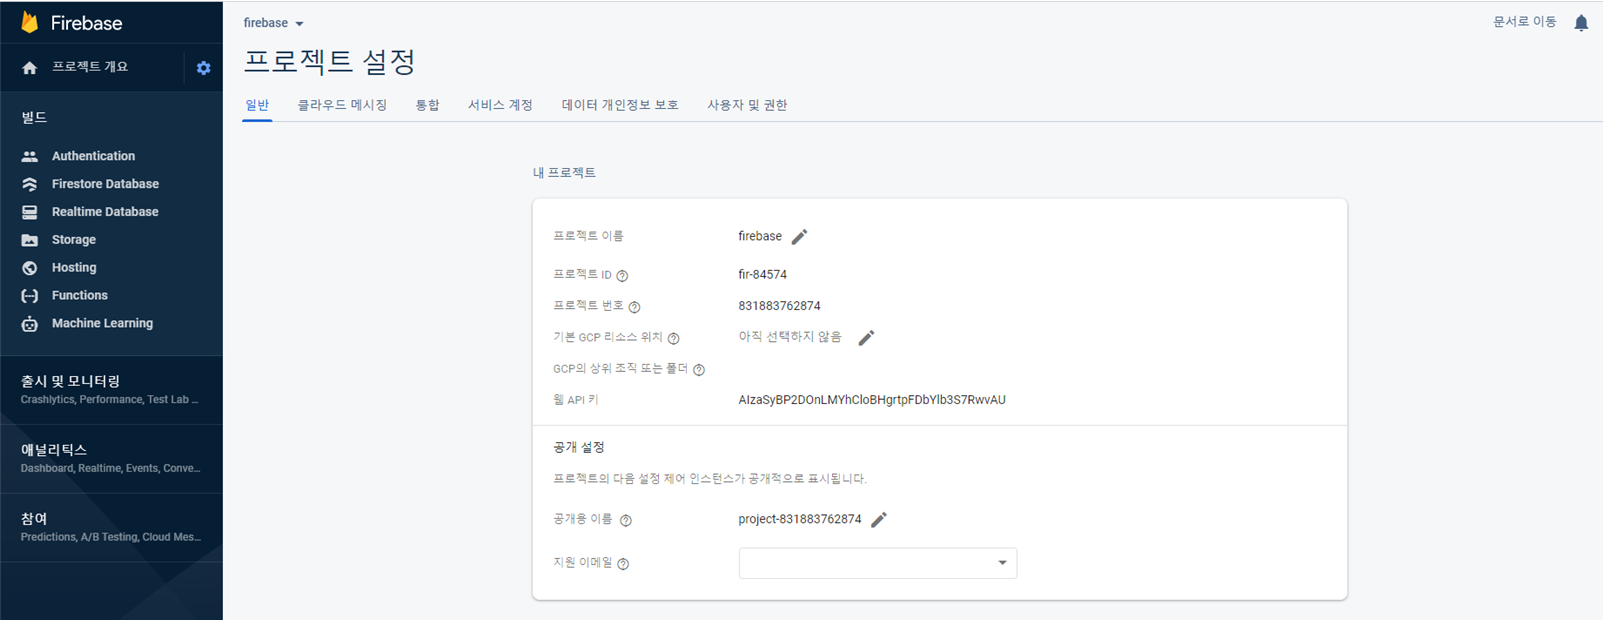
Task: Open the 지원 이메일 dropdown
Action: coord(878,563)
